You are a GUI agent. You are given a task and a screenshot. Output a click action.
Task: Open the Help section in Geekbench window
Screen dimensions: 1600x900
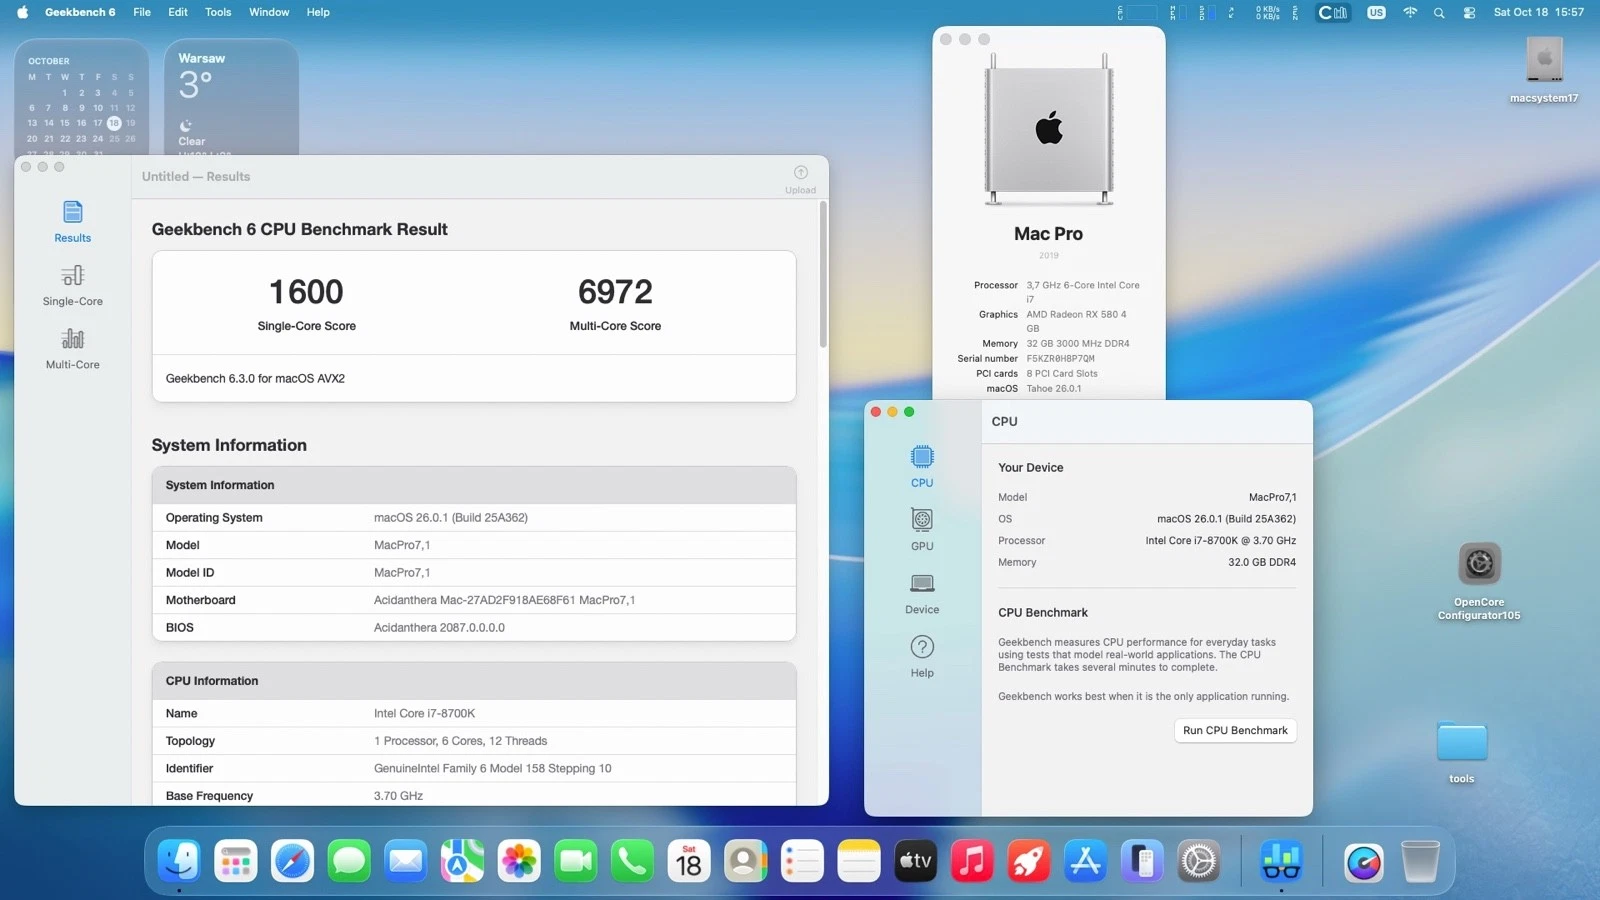[922, 657]
